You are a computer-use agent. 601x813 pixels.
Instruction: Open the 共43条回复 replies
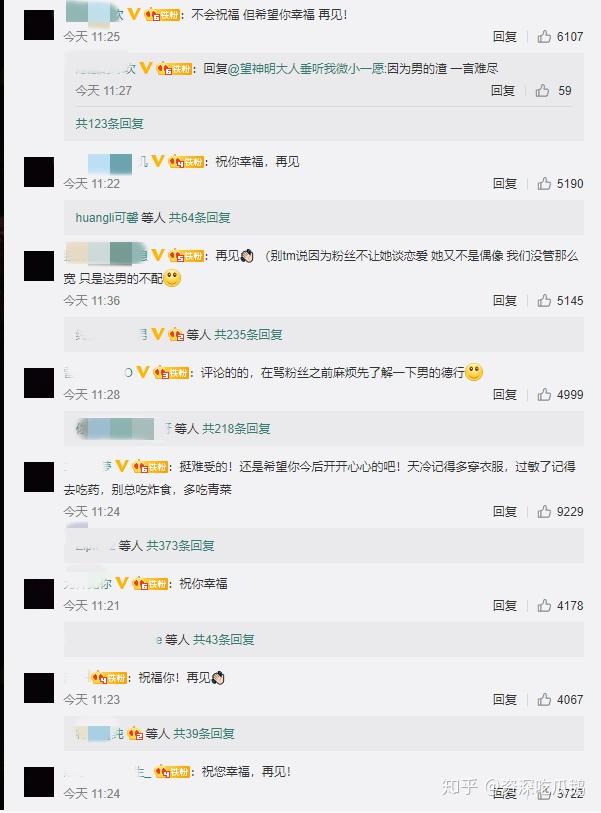pyautogui.click(x=224, y=639)
